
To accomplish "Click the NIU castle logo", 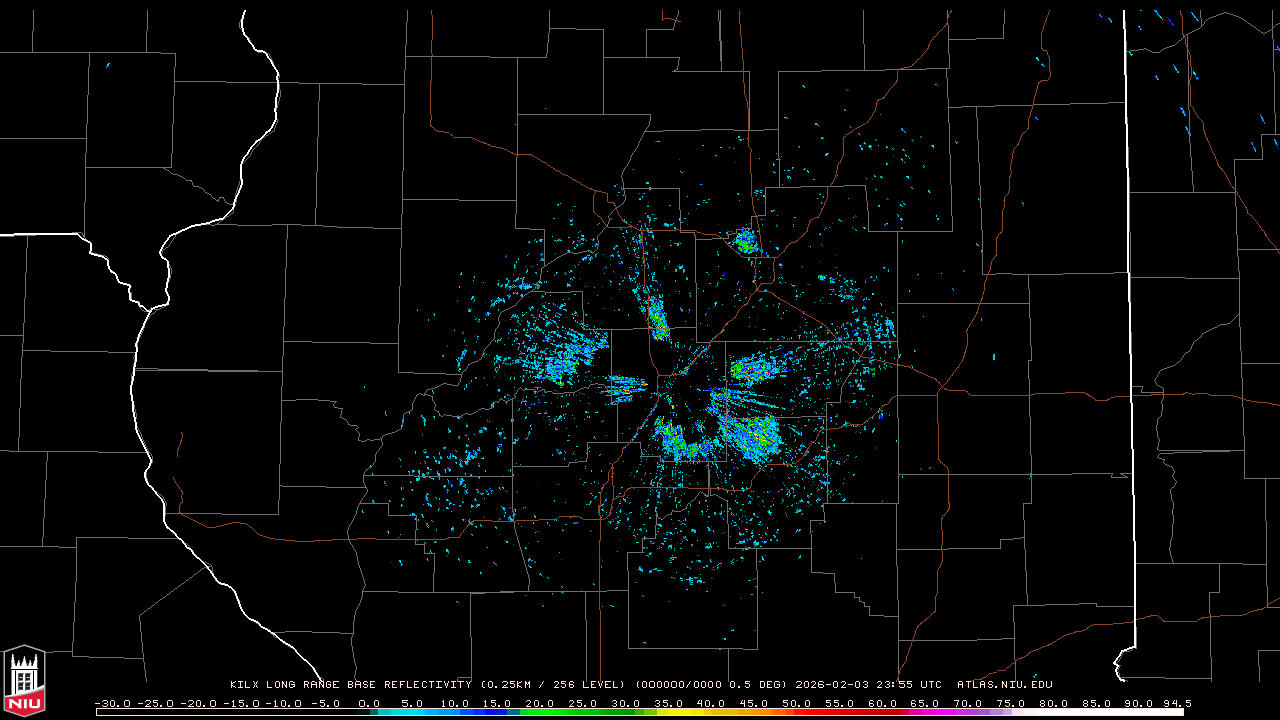I will pos(24,681).
